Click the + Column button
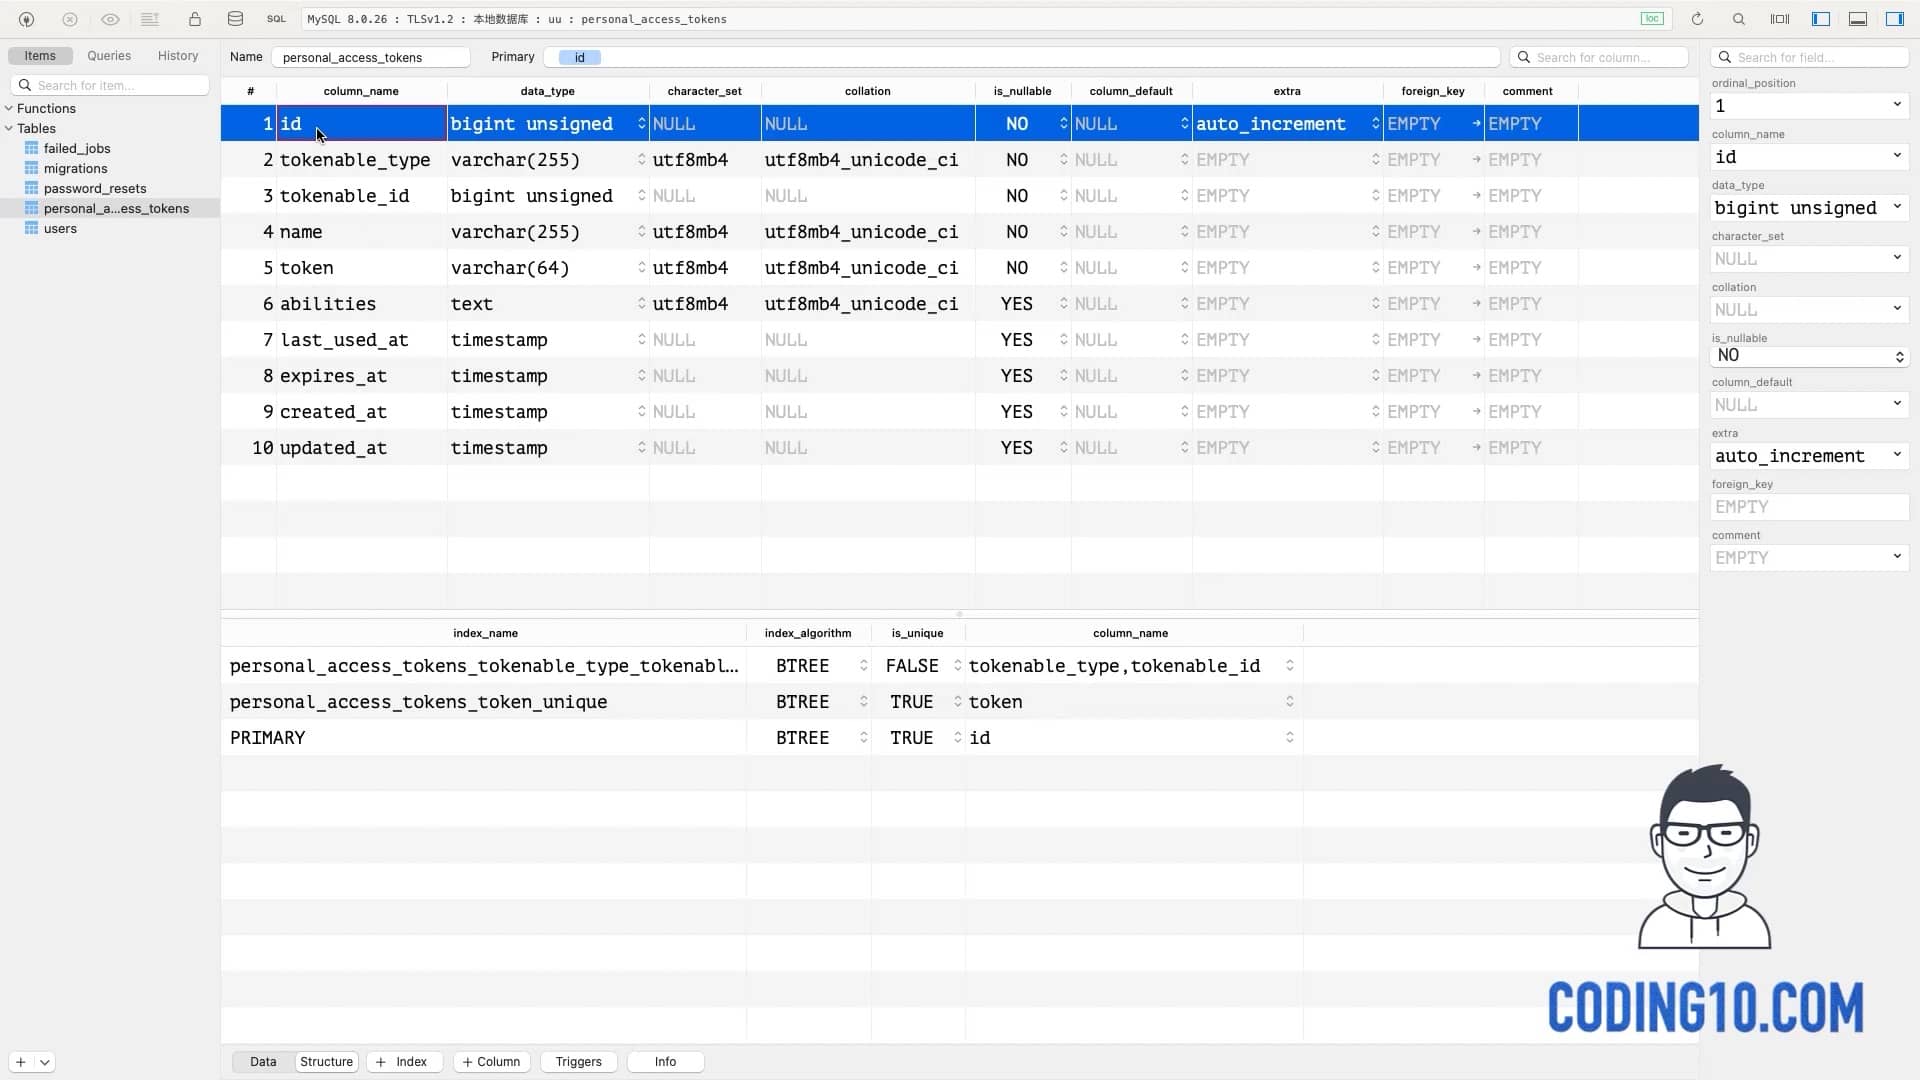This screenshot has height=1080, width=1920. pos(491,1062)
